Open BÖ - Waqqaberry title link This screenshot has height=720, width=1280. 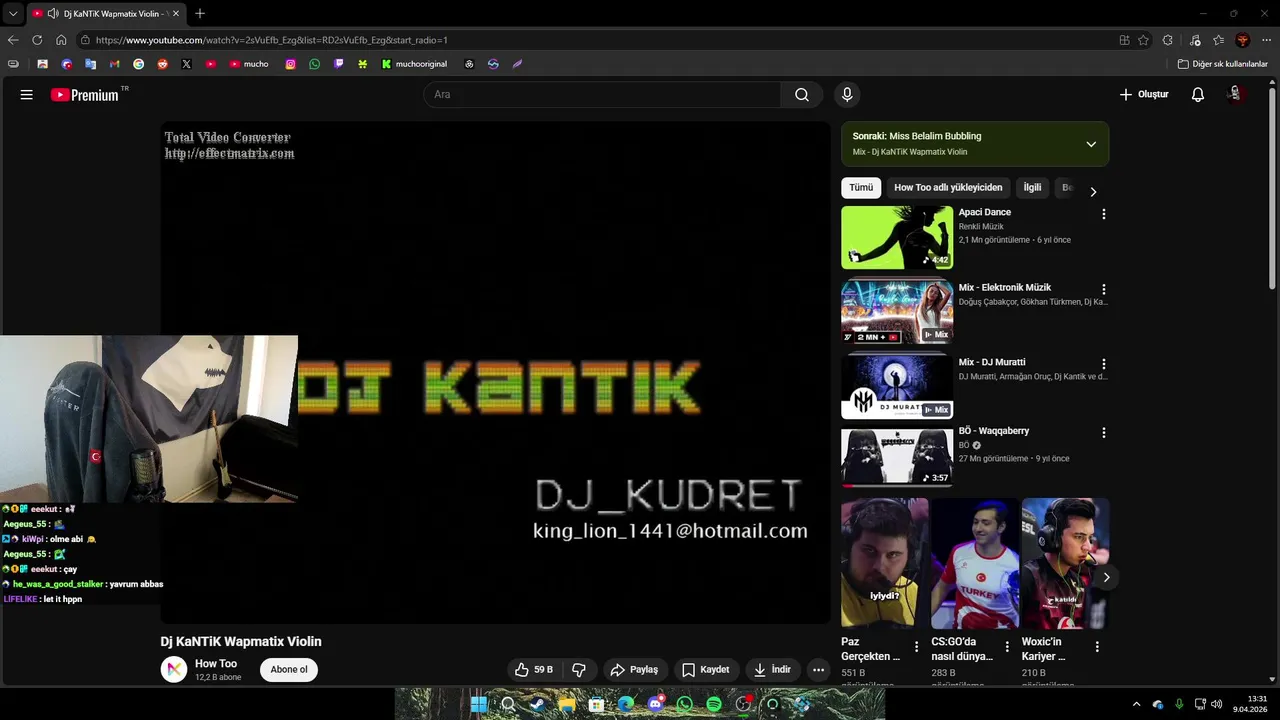[x=994, y=431]
